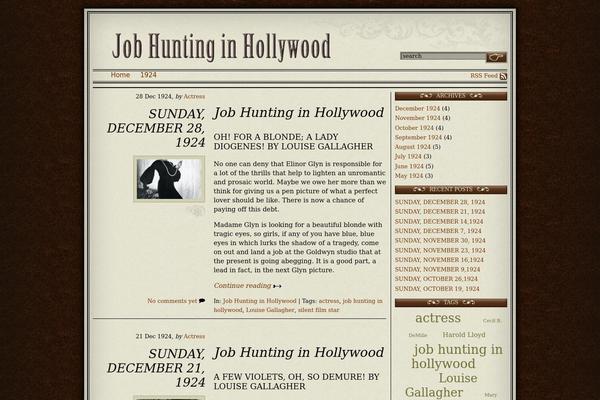Open recent post SUNDAY, OCTOBER 19, 1924

click(x=437, y=289)
